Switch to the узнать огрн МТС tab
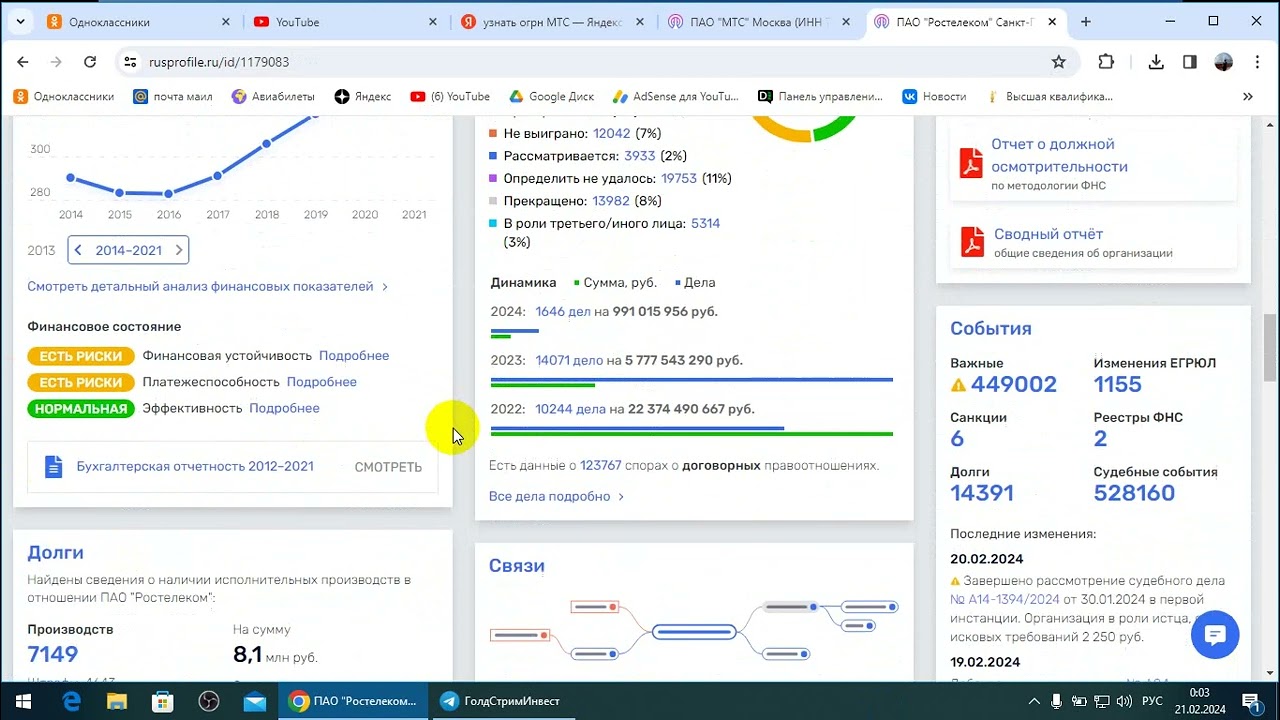Viewport: 1280px width, 720px height. [x=551, y=22]
